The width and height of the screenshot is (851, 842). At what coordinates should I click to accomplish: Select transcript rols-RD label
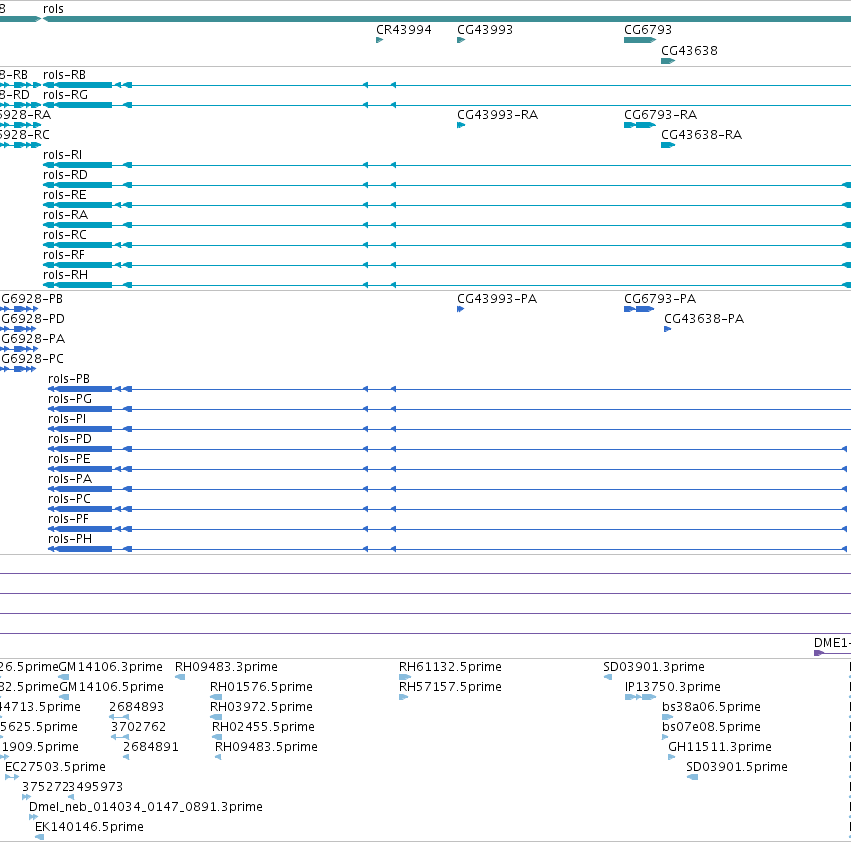(x=65, y=175)
